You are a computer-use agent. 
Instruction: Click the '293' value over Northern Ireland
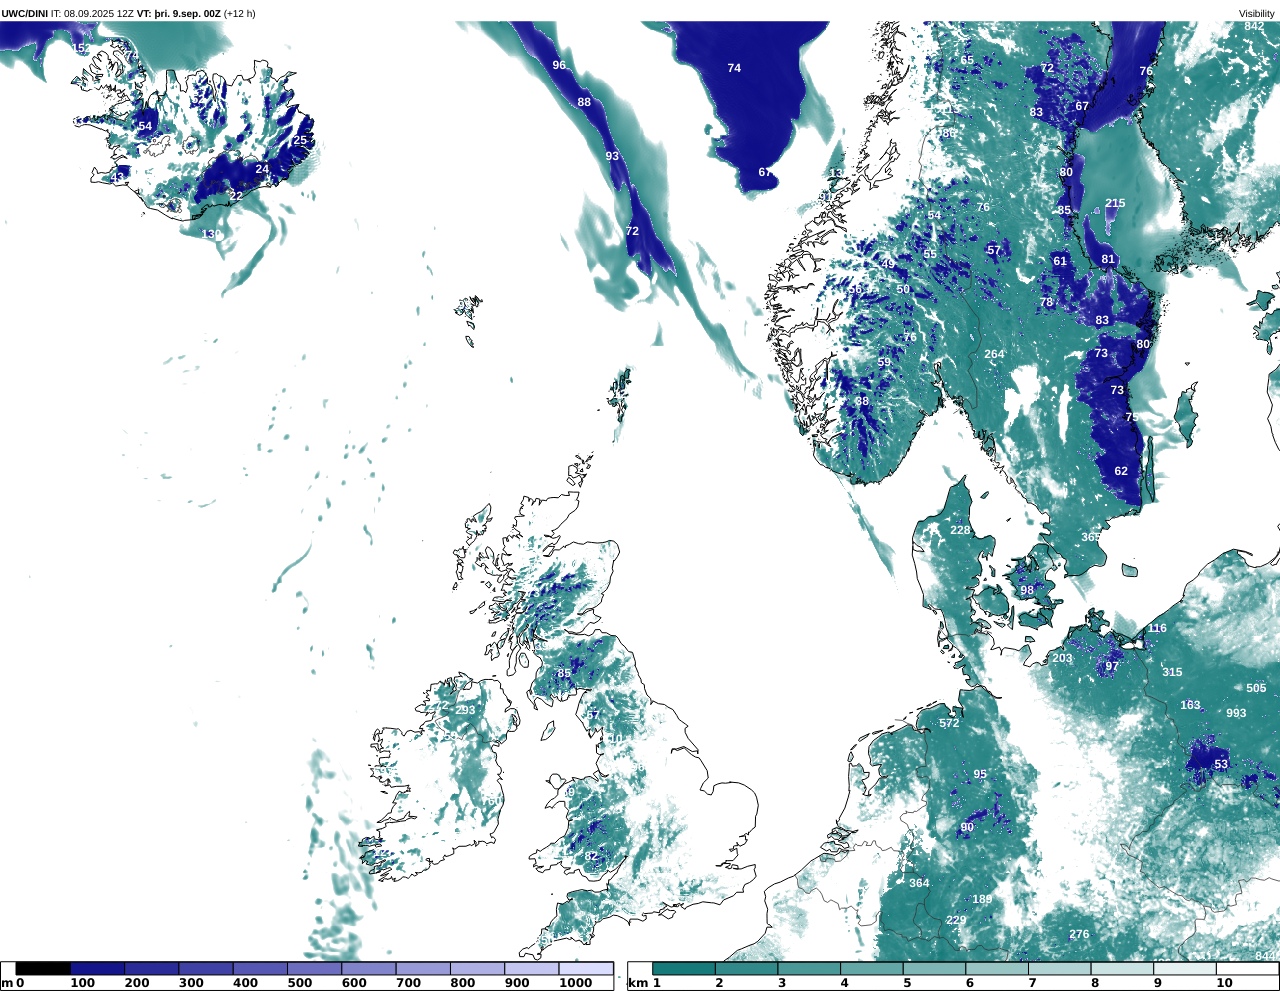[x=465, y=710]
